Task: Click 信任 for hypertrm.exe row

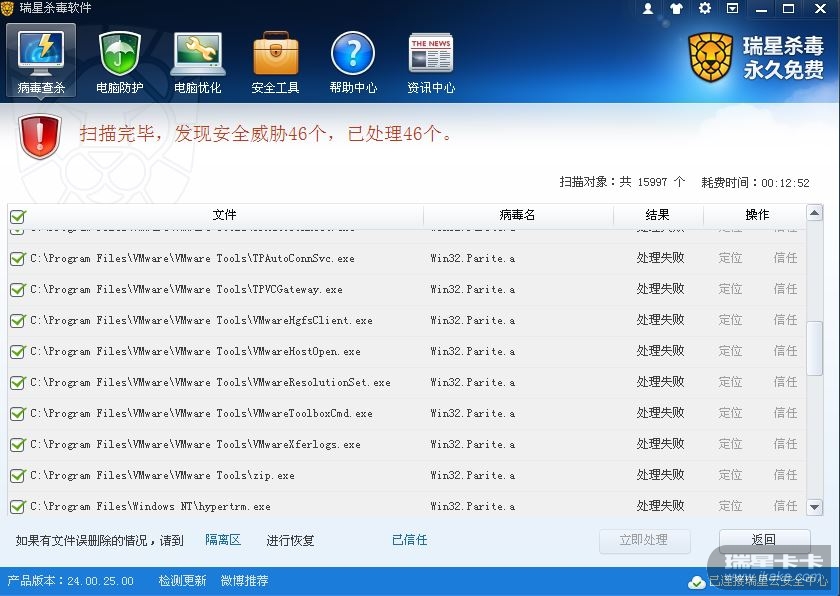Action: (785, 506)
